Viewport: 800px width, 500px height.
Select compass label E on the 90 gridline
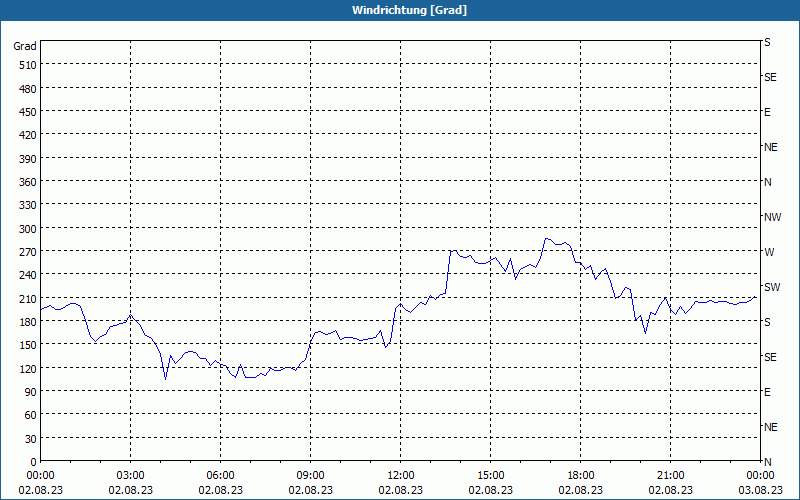click(x=767, y=392)
